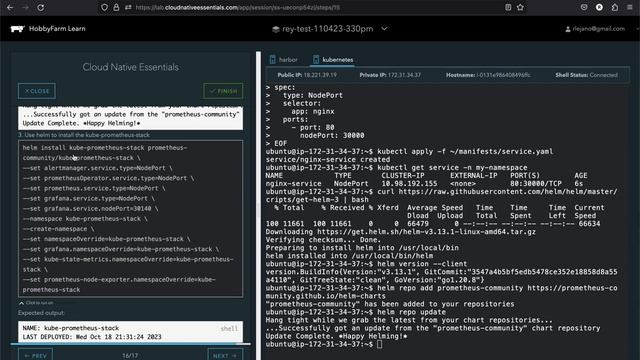Click the 'Hostname' value in terminal header

pyautogui.click(x=503, y=75)
